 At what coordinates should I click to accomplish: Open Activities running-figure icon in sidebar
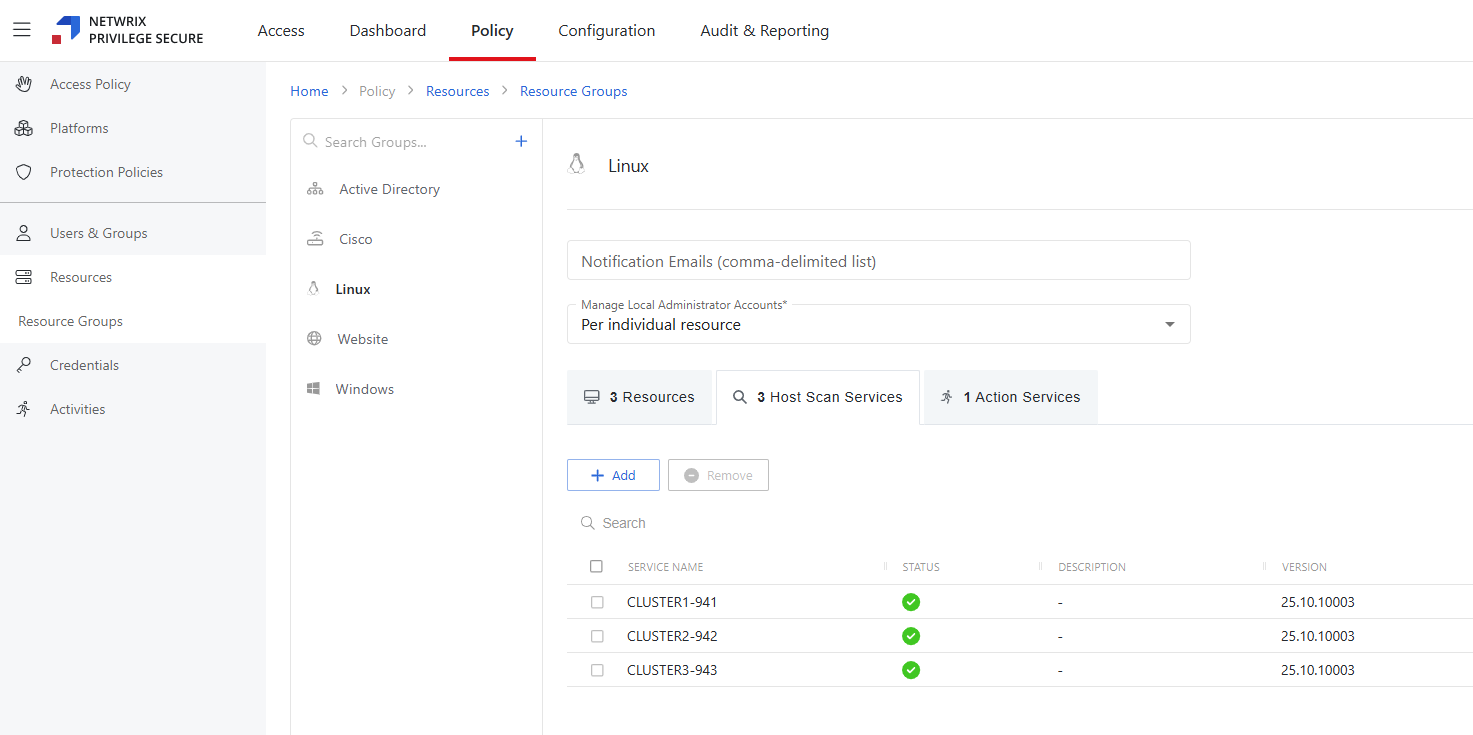coord(24,409)
